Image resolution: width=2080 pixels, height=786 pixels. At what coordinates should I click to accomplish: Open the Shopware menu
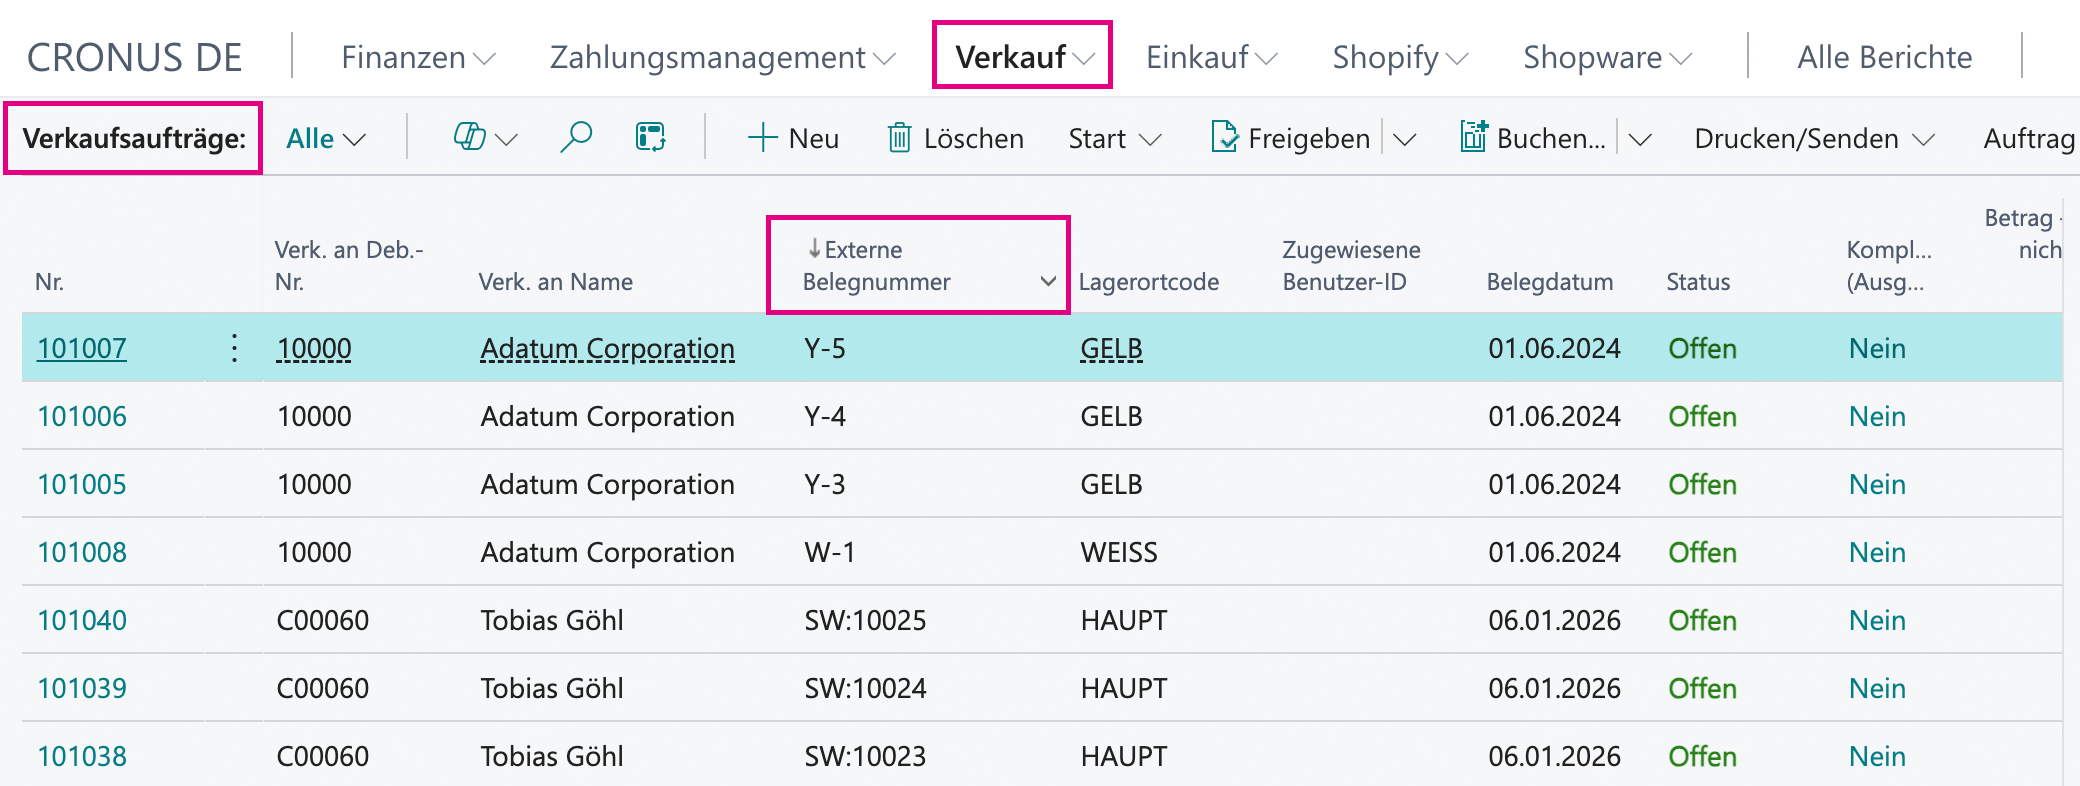pyautogui.click(x=1607, y=57)
